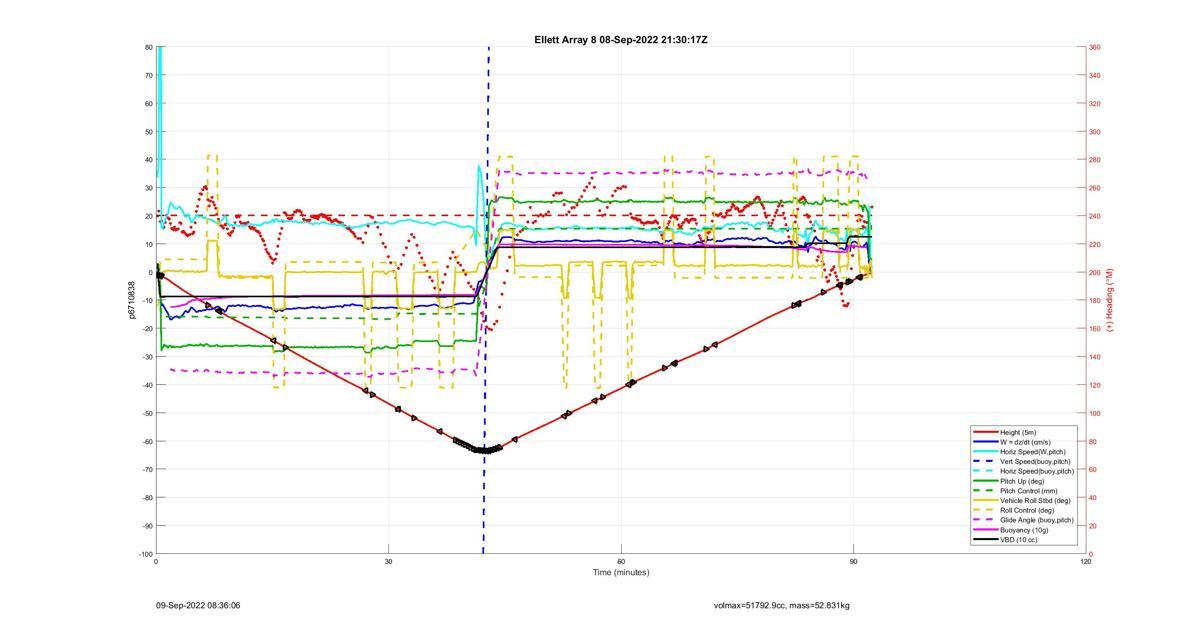Click the right axis tick label '180'
Image resolution: width=1200 pixels, height=622 pixels.
1095,300
